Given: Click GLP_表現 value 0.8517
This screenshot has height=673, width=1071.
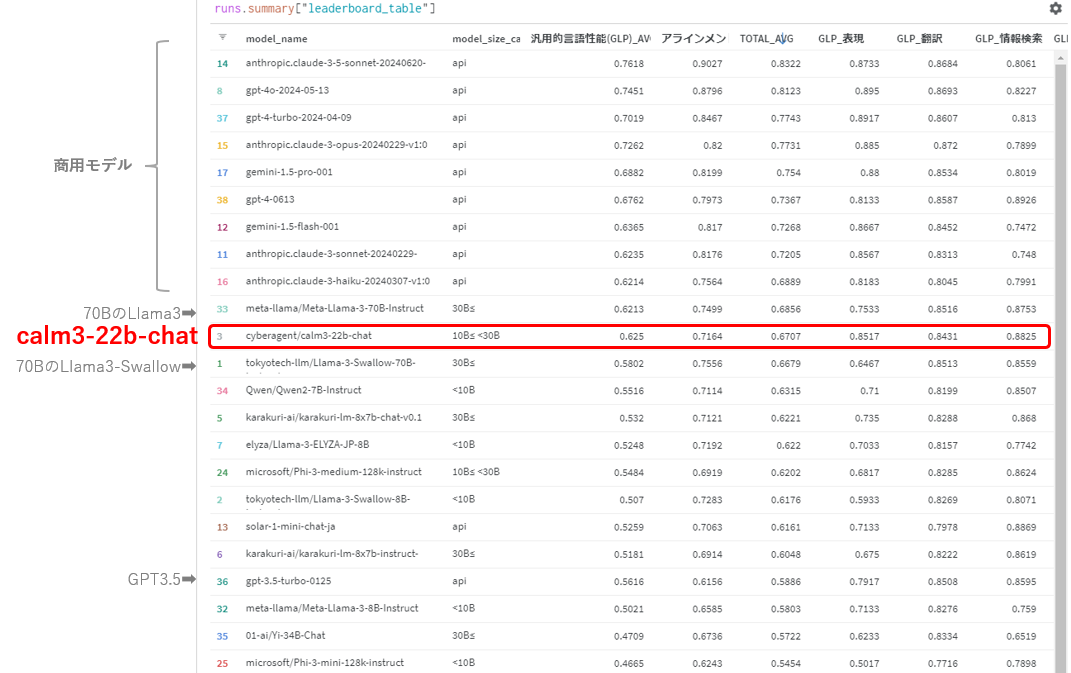Looking at the screenshot, I should click(864, 336).
